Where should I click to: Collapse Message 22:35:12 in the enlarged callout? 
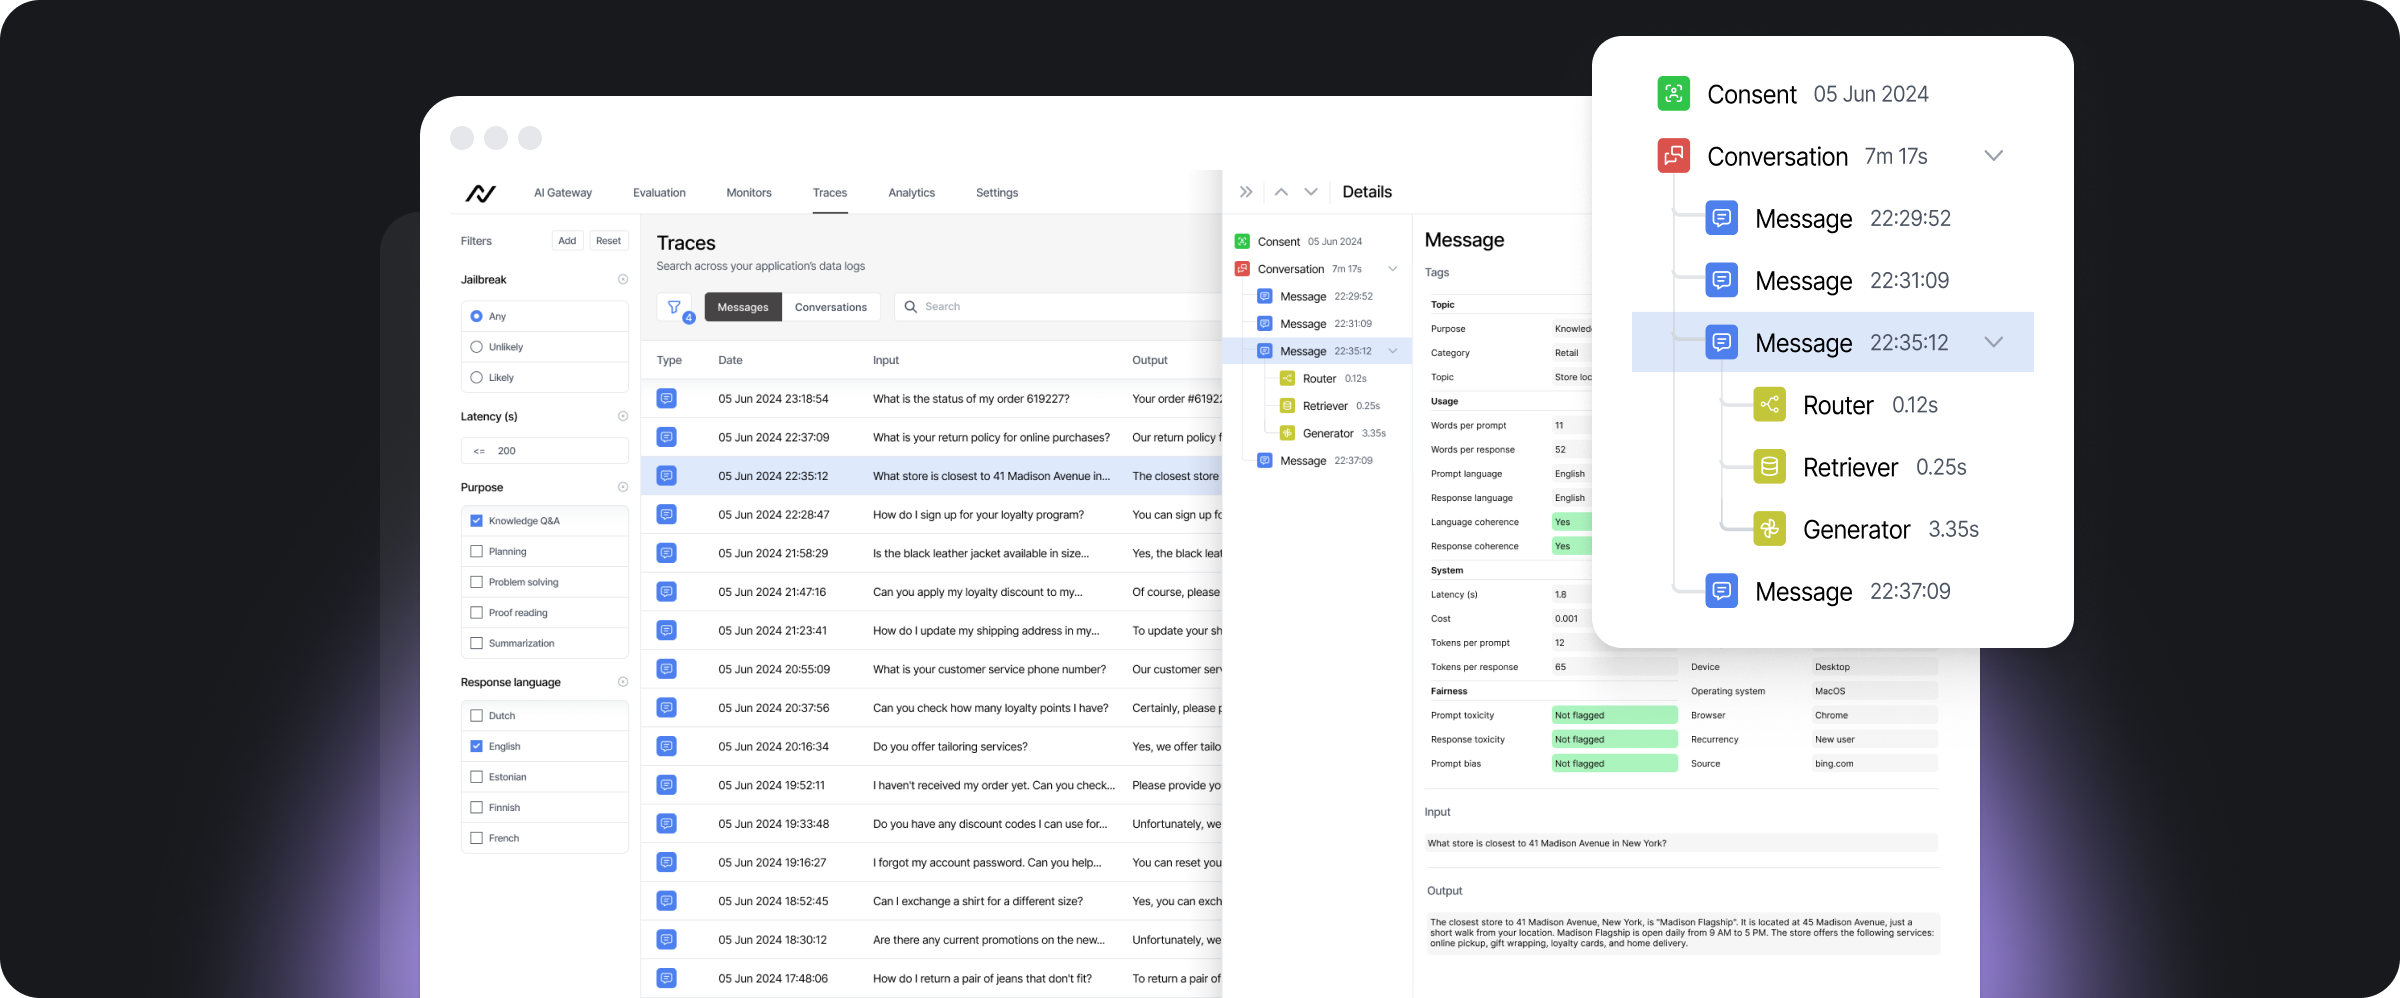point(1993,342)
